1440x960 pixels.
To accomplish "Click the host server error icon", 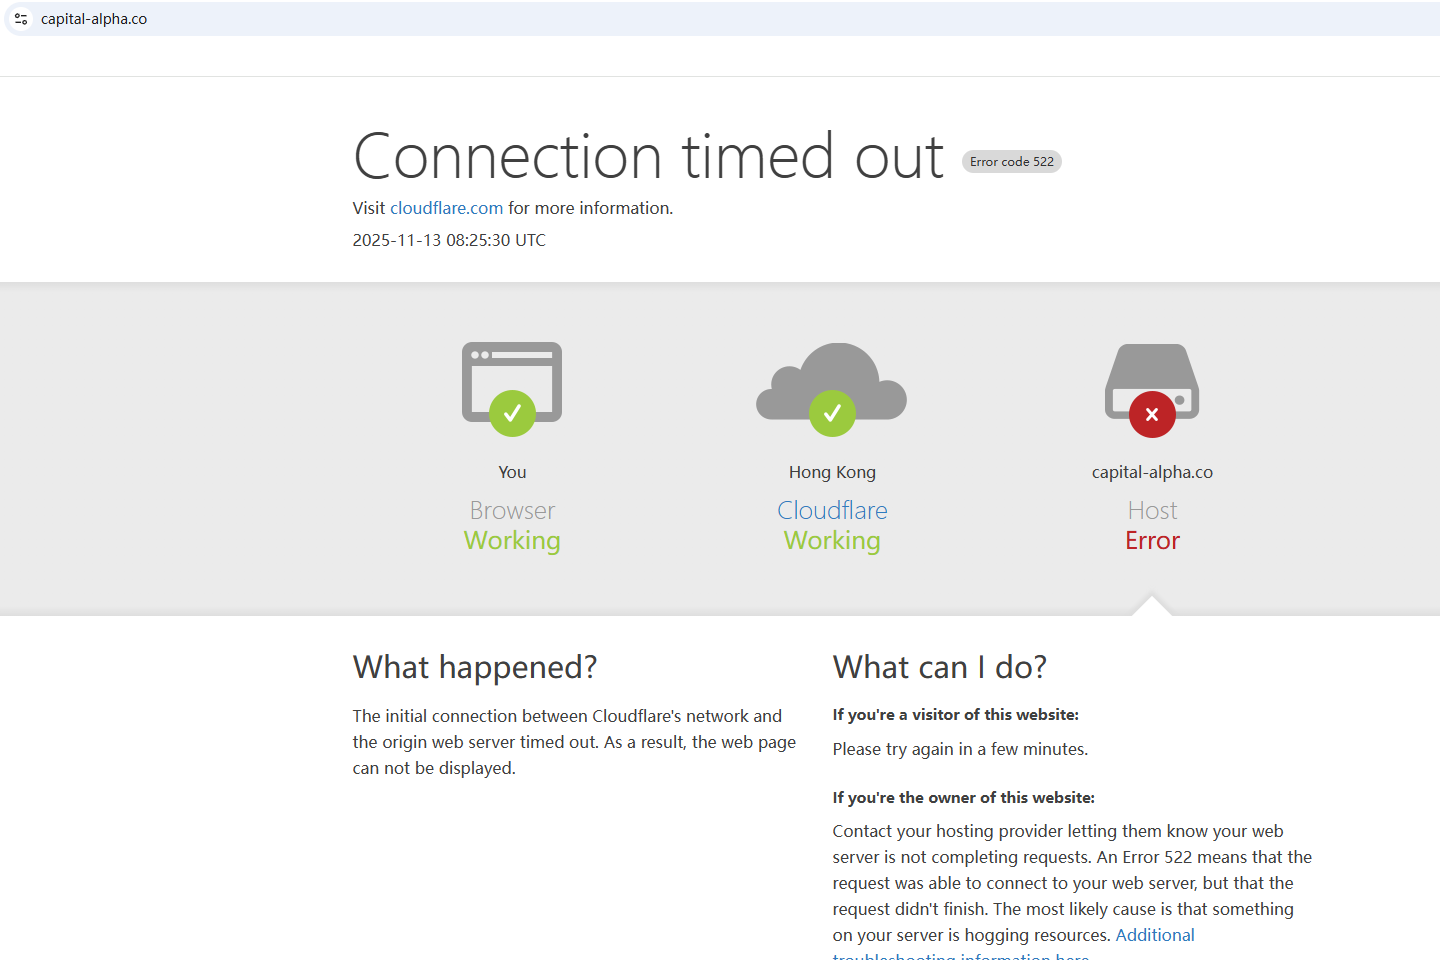I will [1152, 390].
